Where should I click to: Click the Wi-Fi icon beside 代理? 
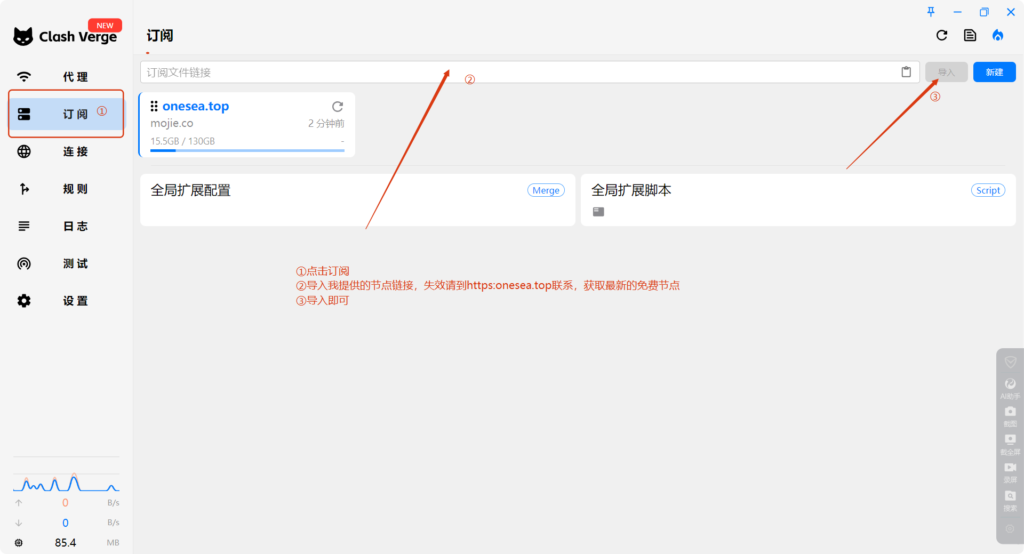(24, 76)
